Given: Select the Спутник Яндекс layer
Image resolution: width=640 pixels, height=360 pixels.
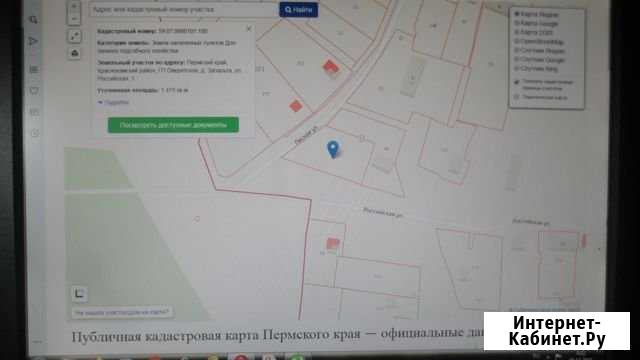Looking at the screenshot, I should click(x=539, y=51).
